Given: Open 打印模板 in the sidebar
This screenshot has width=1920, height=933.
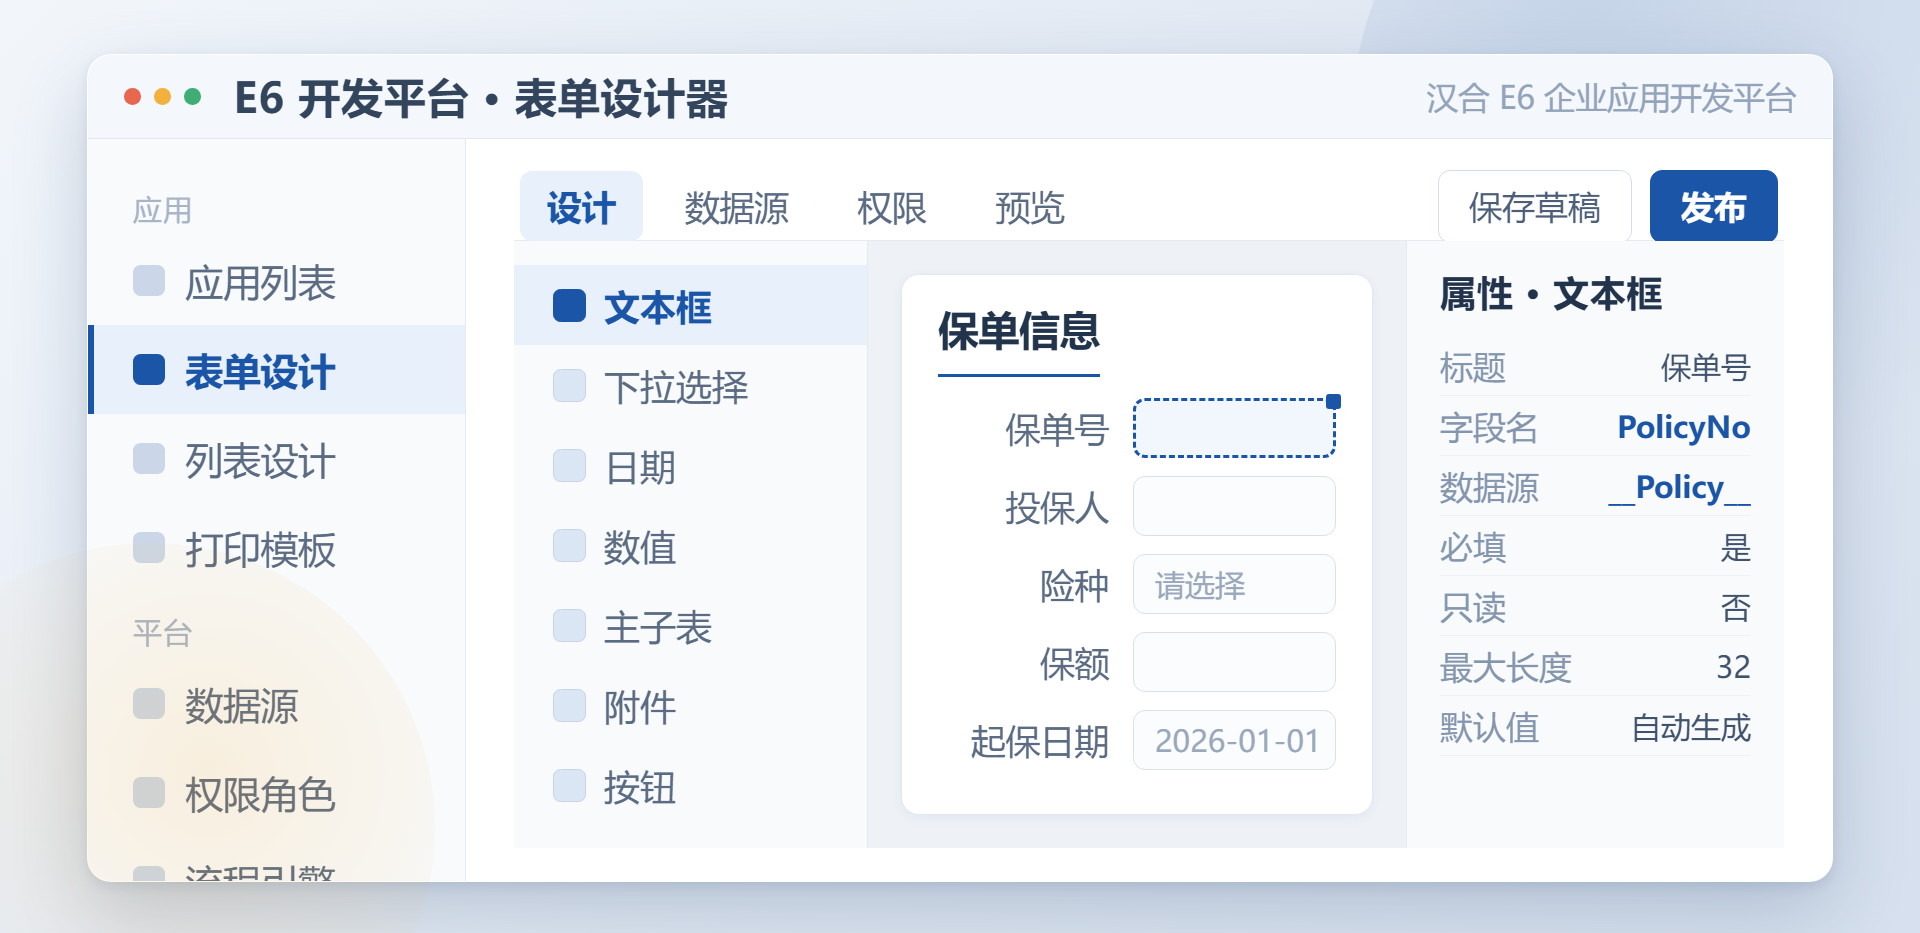Looking at the screenshot, I should click(x=277, y=549).
